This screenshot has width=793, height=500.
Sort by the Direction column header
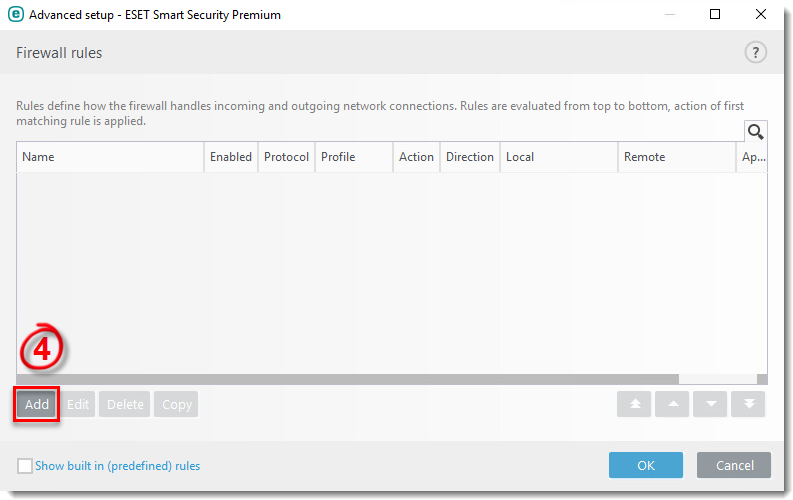(x=470, y=157)
